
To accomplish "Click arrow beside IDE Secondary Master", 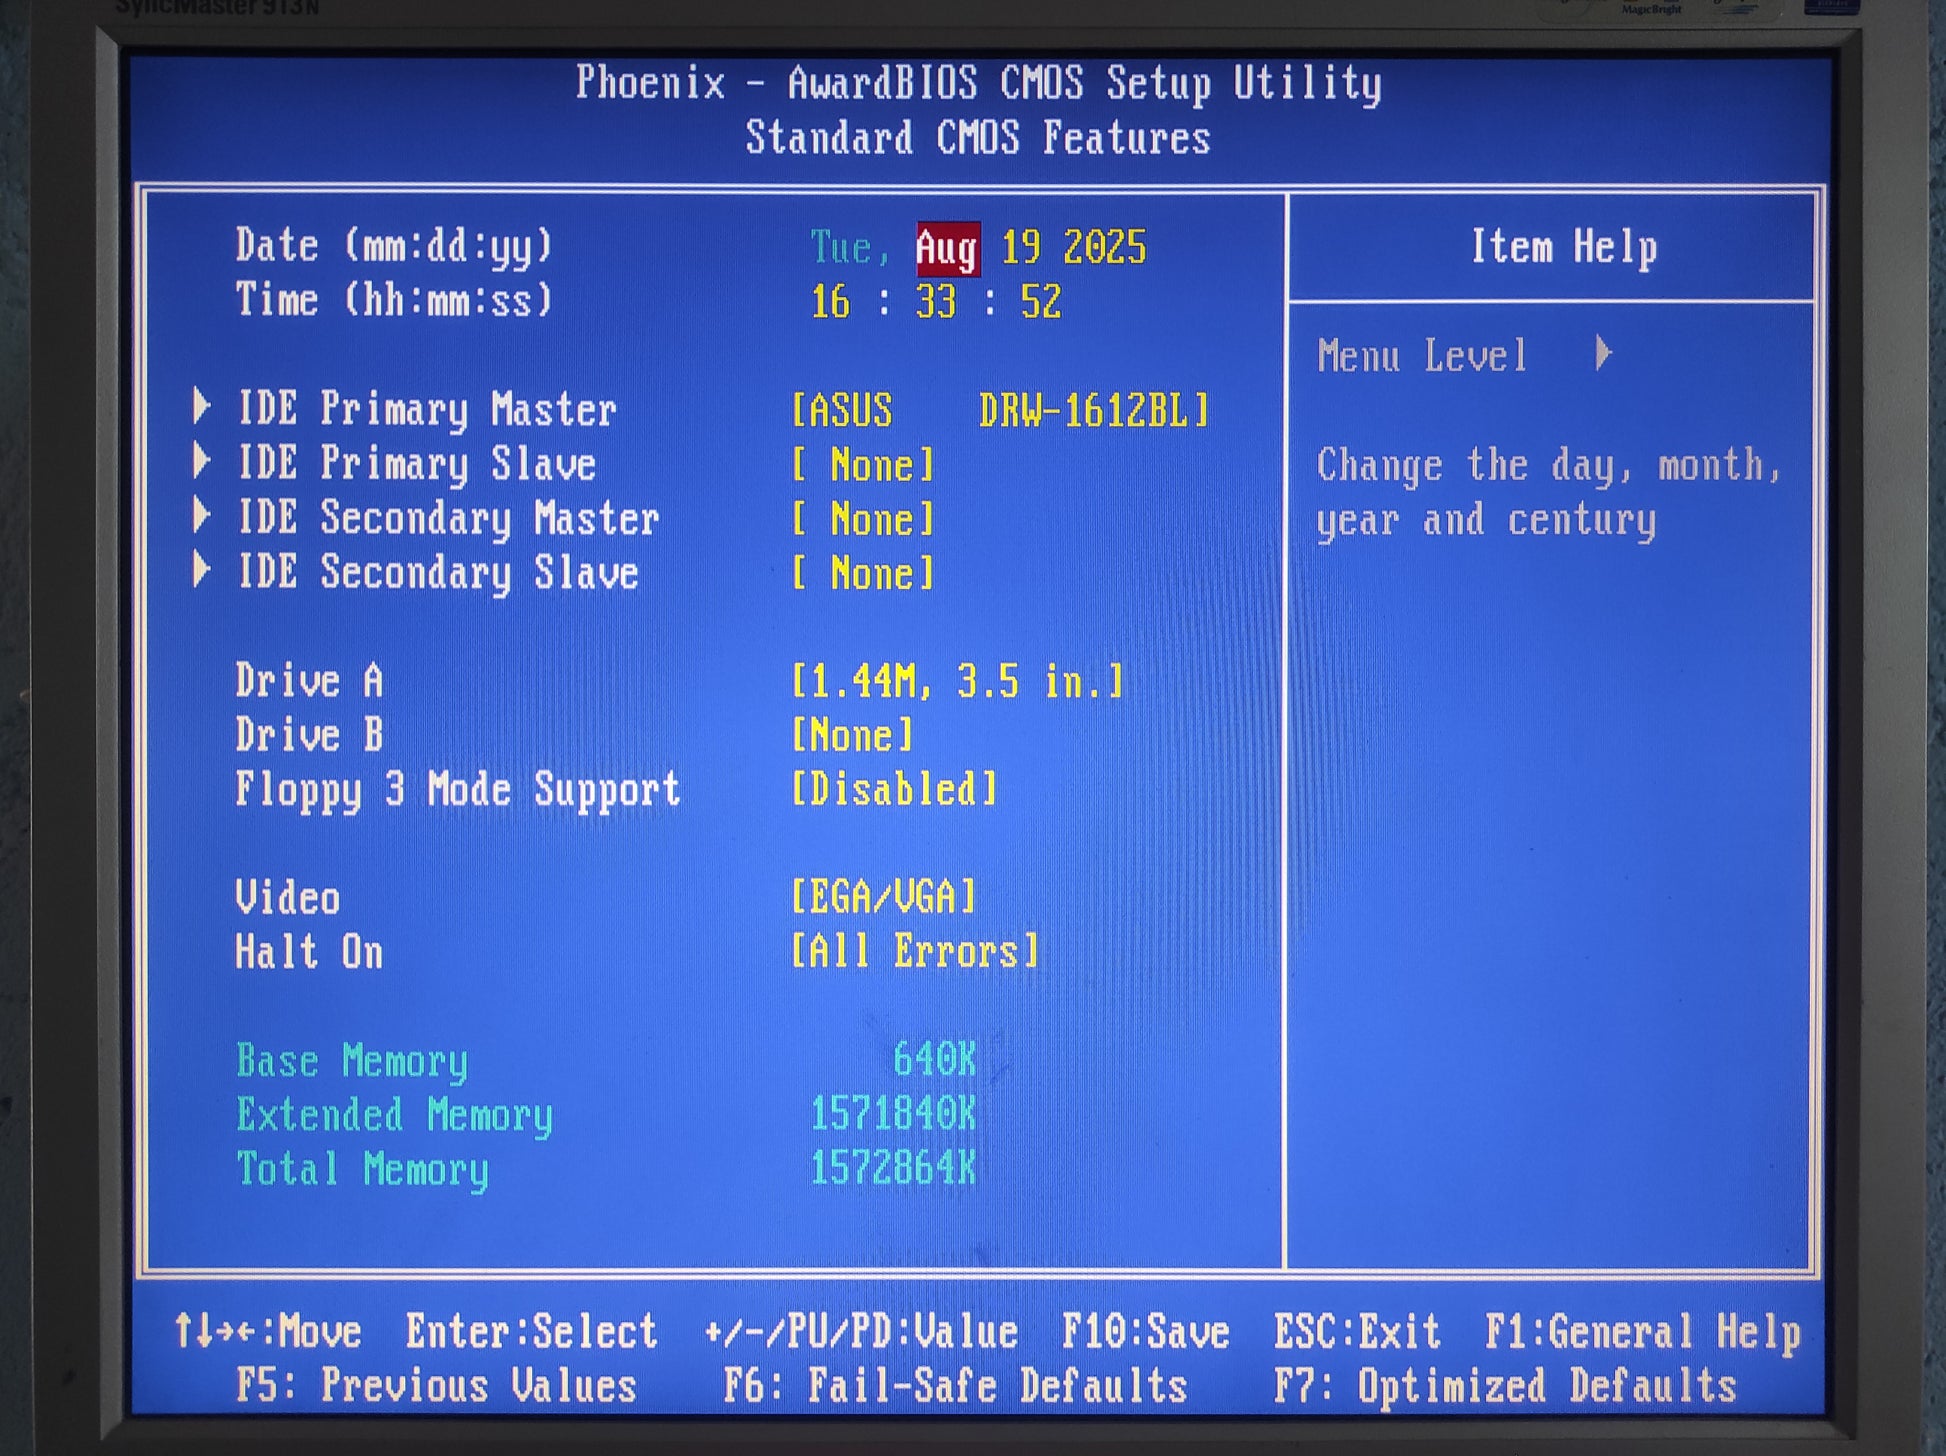I will point(201,515).
